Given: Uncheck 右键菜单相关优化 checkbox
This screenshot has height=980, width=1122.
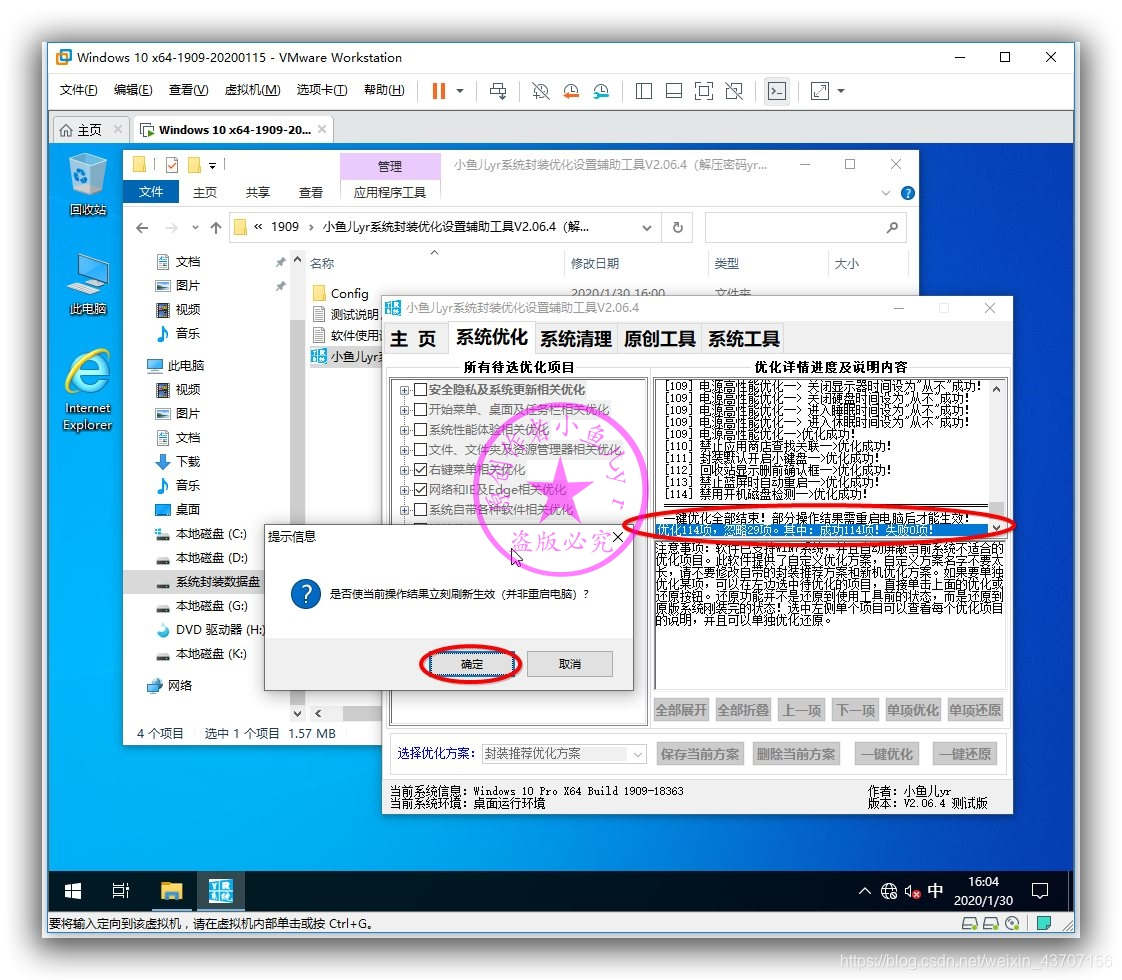Looking at the screenshot, I should pyautogui.click(x=421, y=470).
